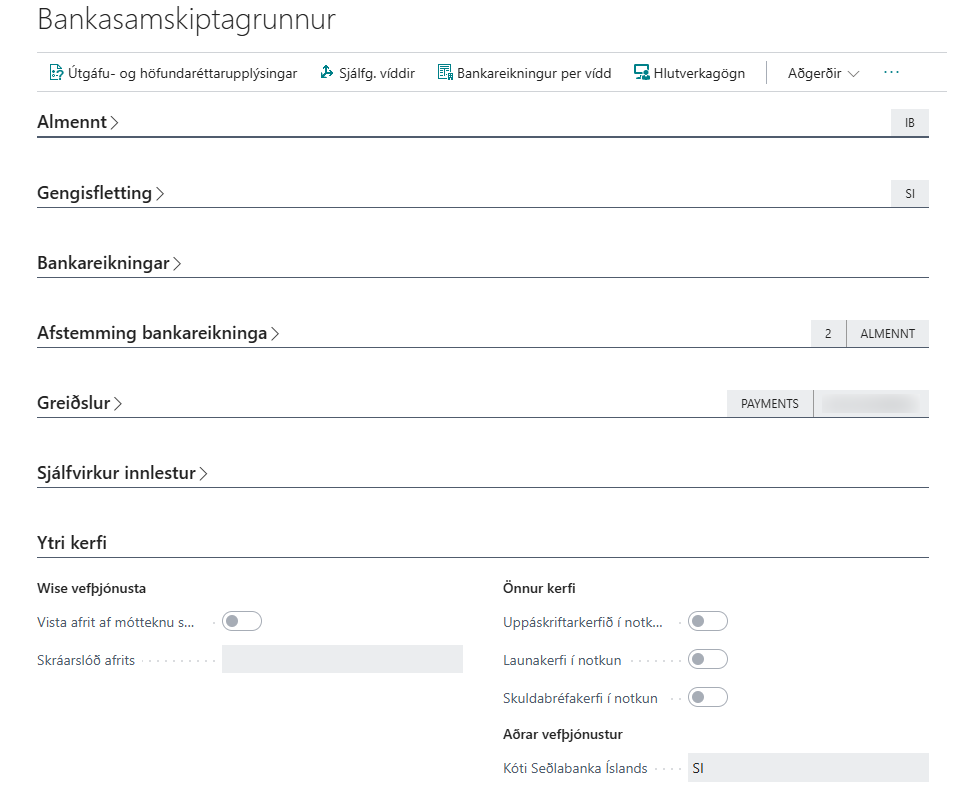The height and width of the screenshot is (809, 973).
Task: Click the Hlutverkagögn icon
Action: tap(642, 73)
